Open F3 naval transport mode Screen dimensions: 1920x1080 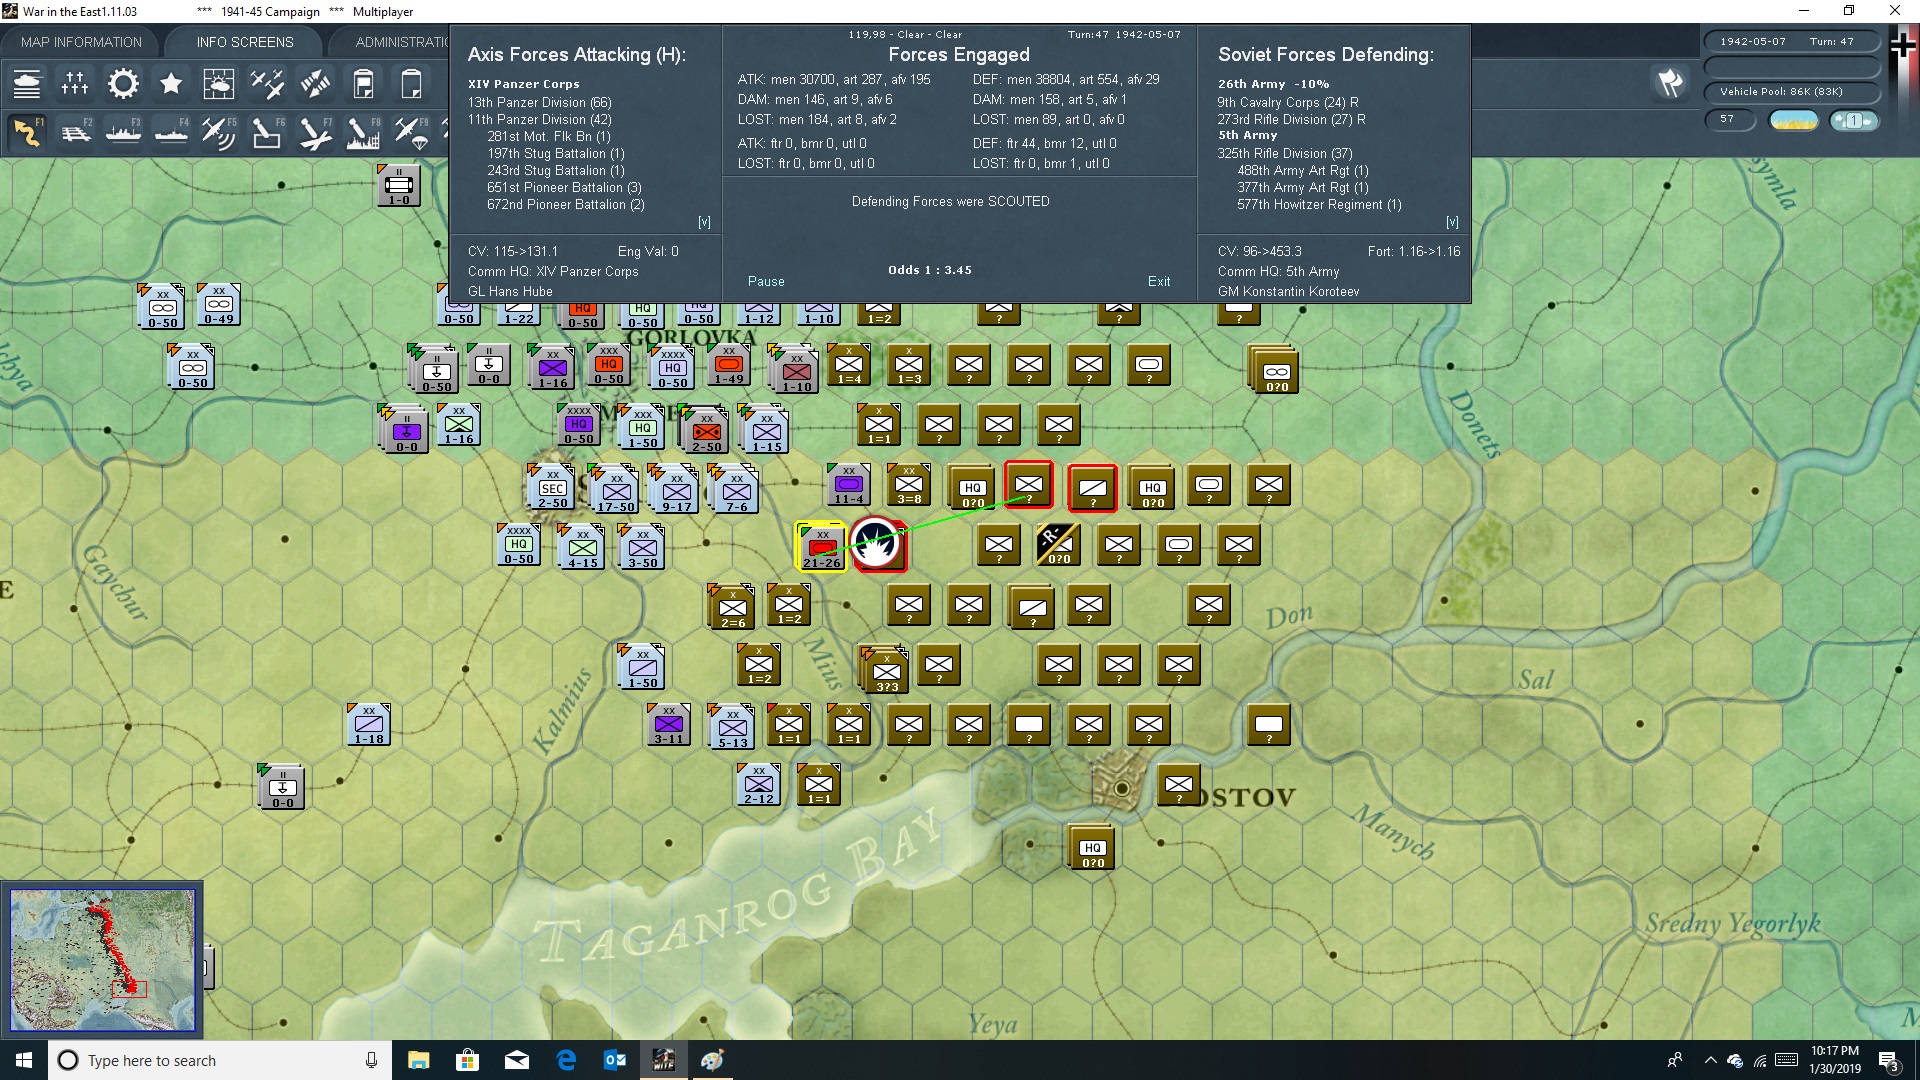124,132
